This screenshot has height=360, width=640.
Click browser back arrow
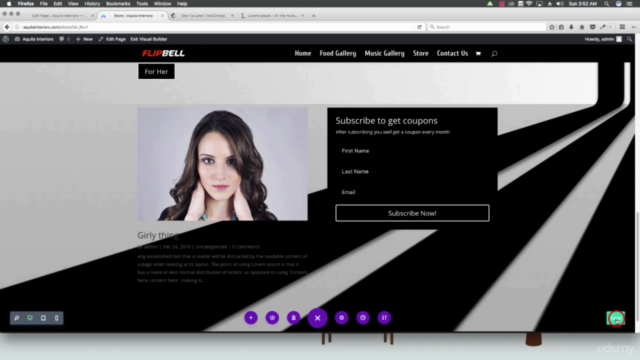[7, 27]
